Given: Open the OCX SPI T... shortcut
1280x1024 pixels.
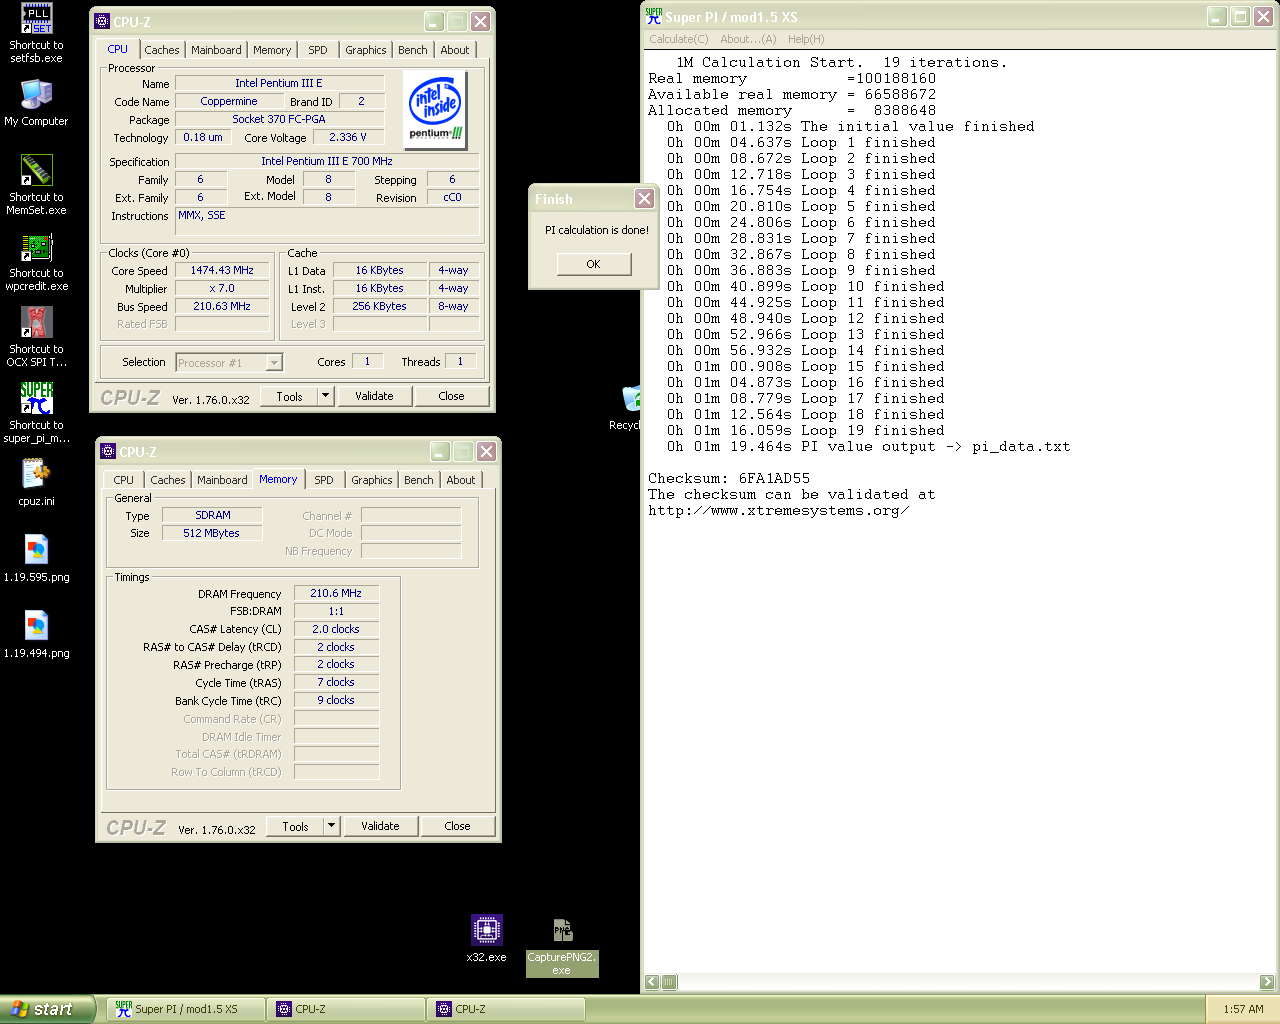Looking at the screenshot, I should pyautogui.click(x=37, y=323).
